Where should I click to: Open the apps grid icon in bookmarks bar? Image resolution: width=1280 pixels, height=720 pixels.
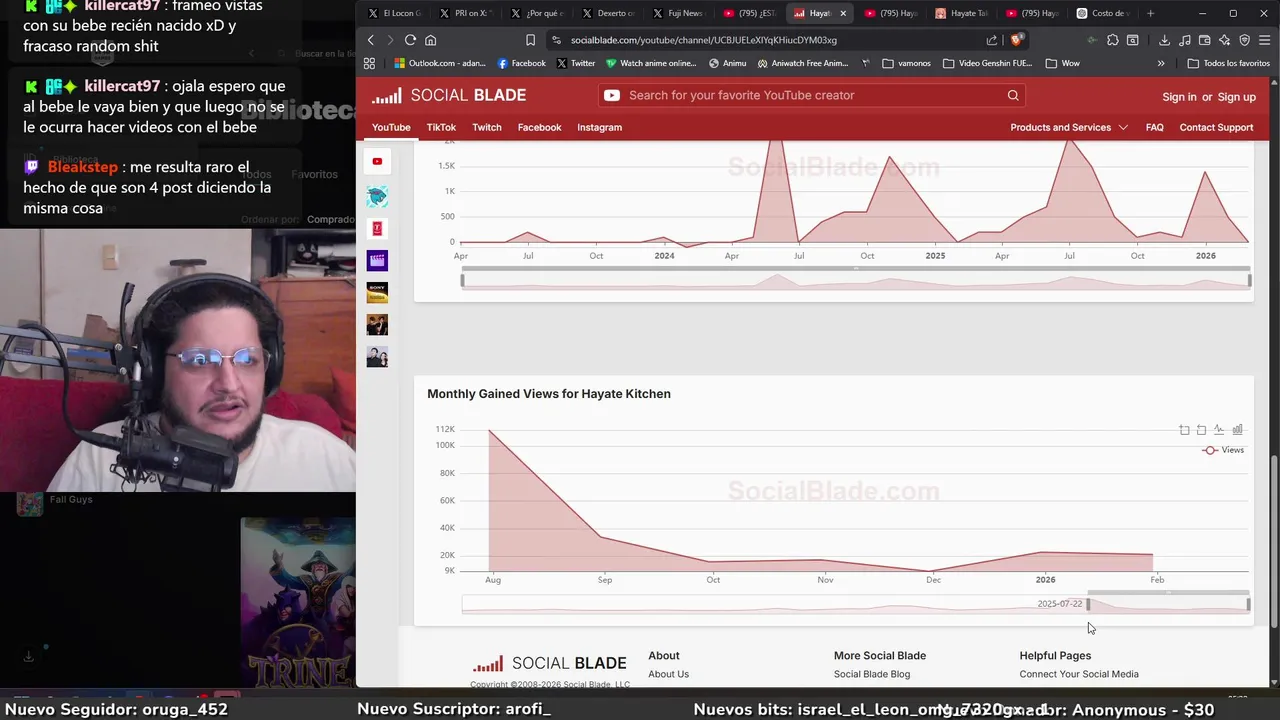(369, 63)
